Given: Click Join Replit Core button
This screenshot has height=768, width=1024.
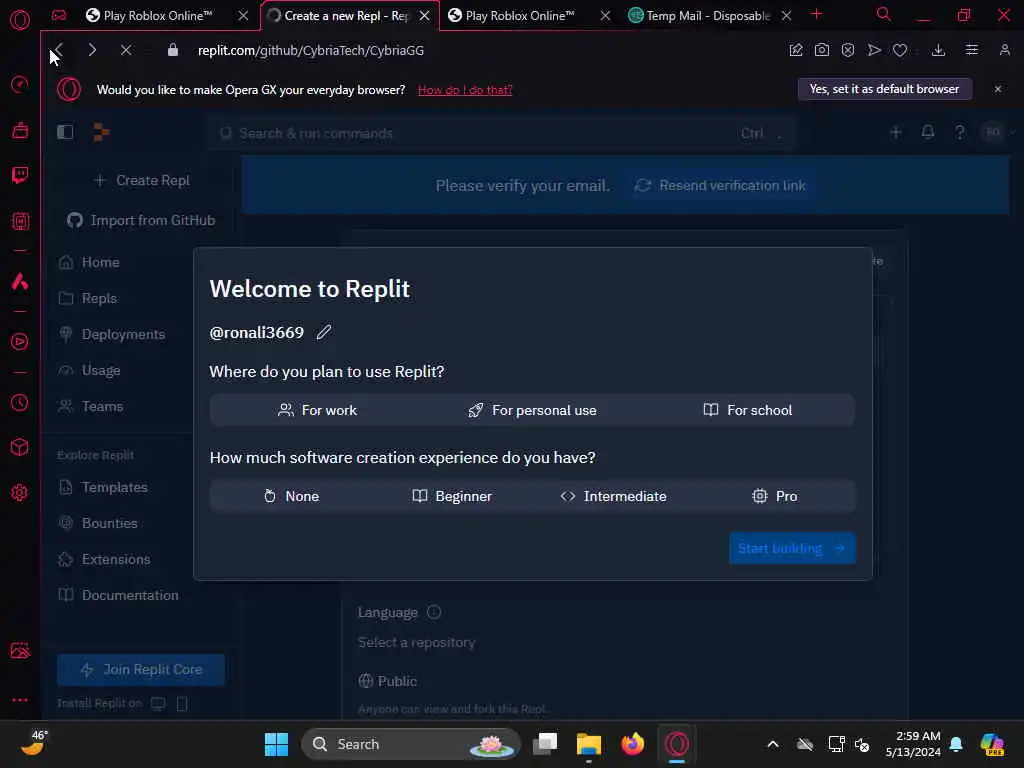Looking at the screenshot, I should click(x=141, y=670).
